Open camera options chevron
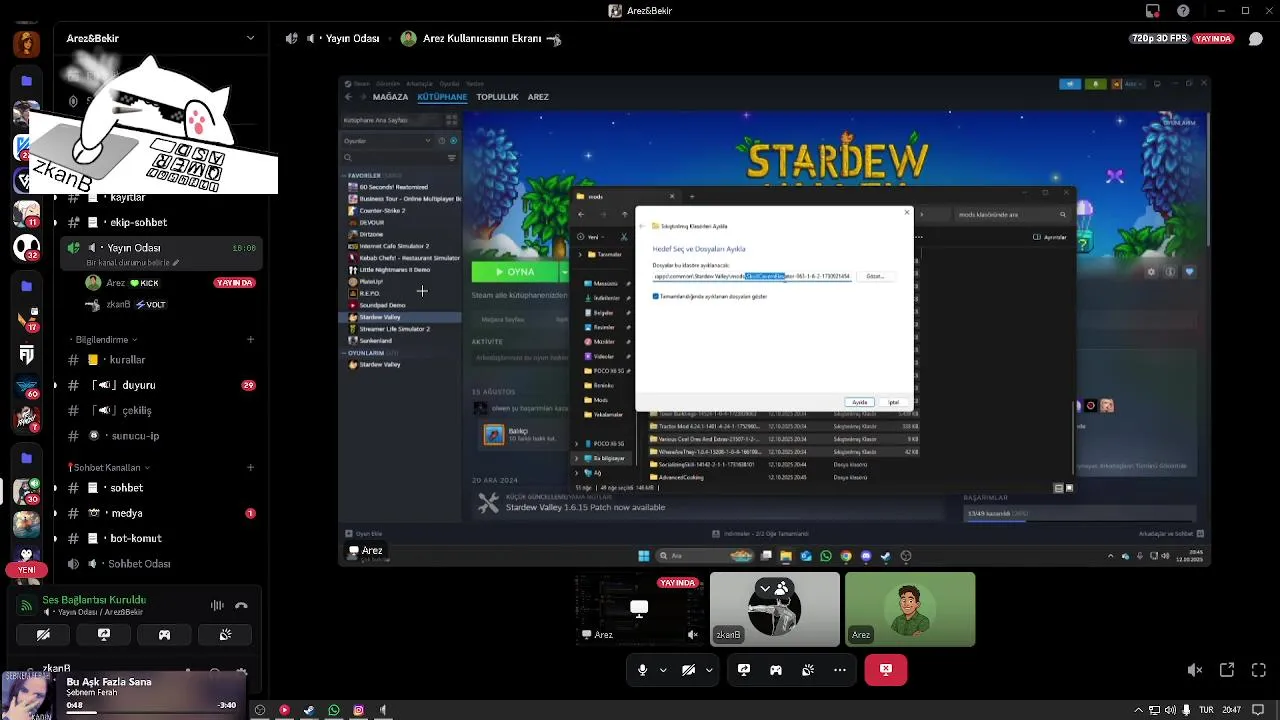The width and height of the screenshot is (1280, 720). (710, 670)
